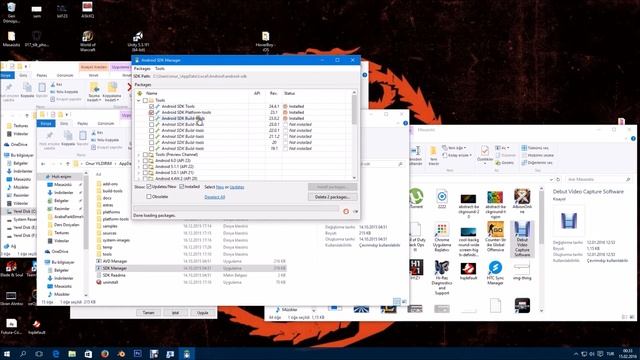
Task: Check the Tools folder checkbox
Action: click(x=145, y=100)
